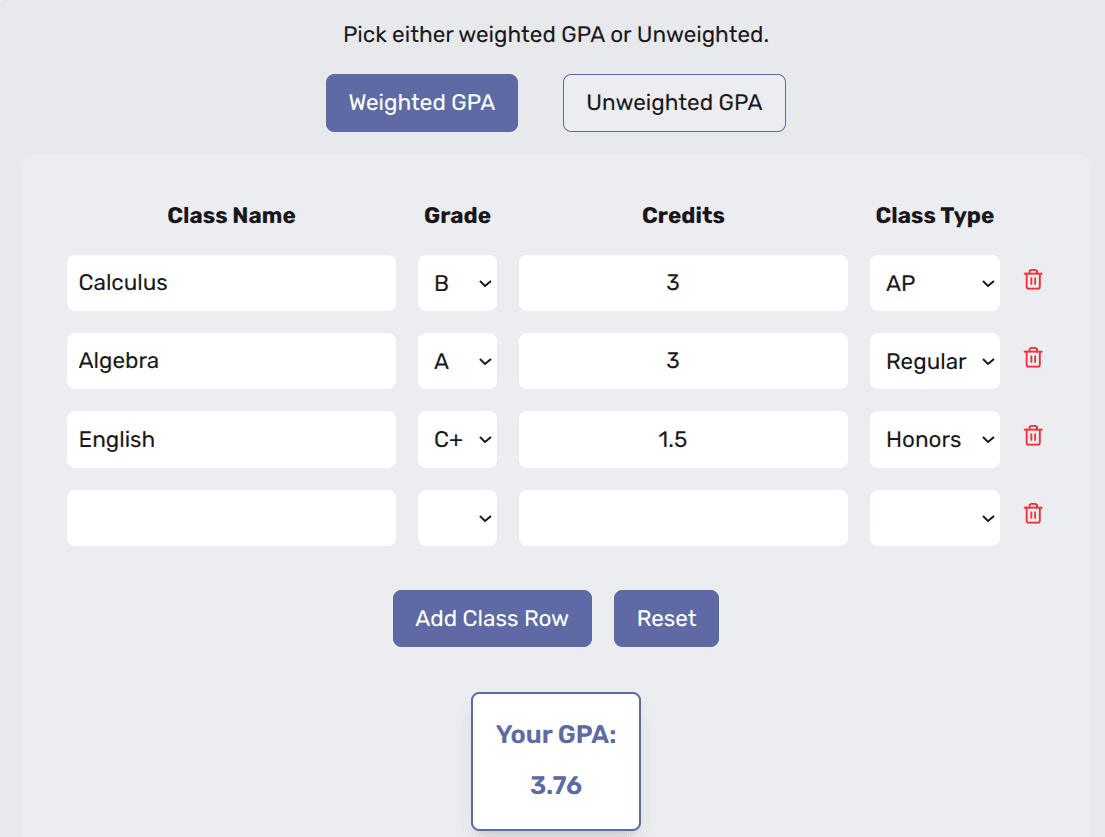Reset the GPA calculator
Screen dimensions: 1105x837
666,618
